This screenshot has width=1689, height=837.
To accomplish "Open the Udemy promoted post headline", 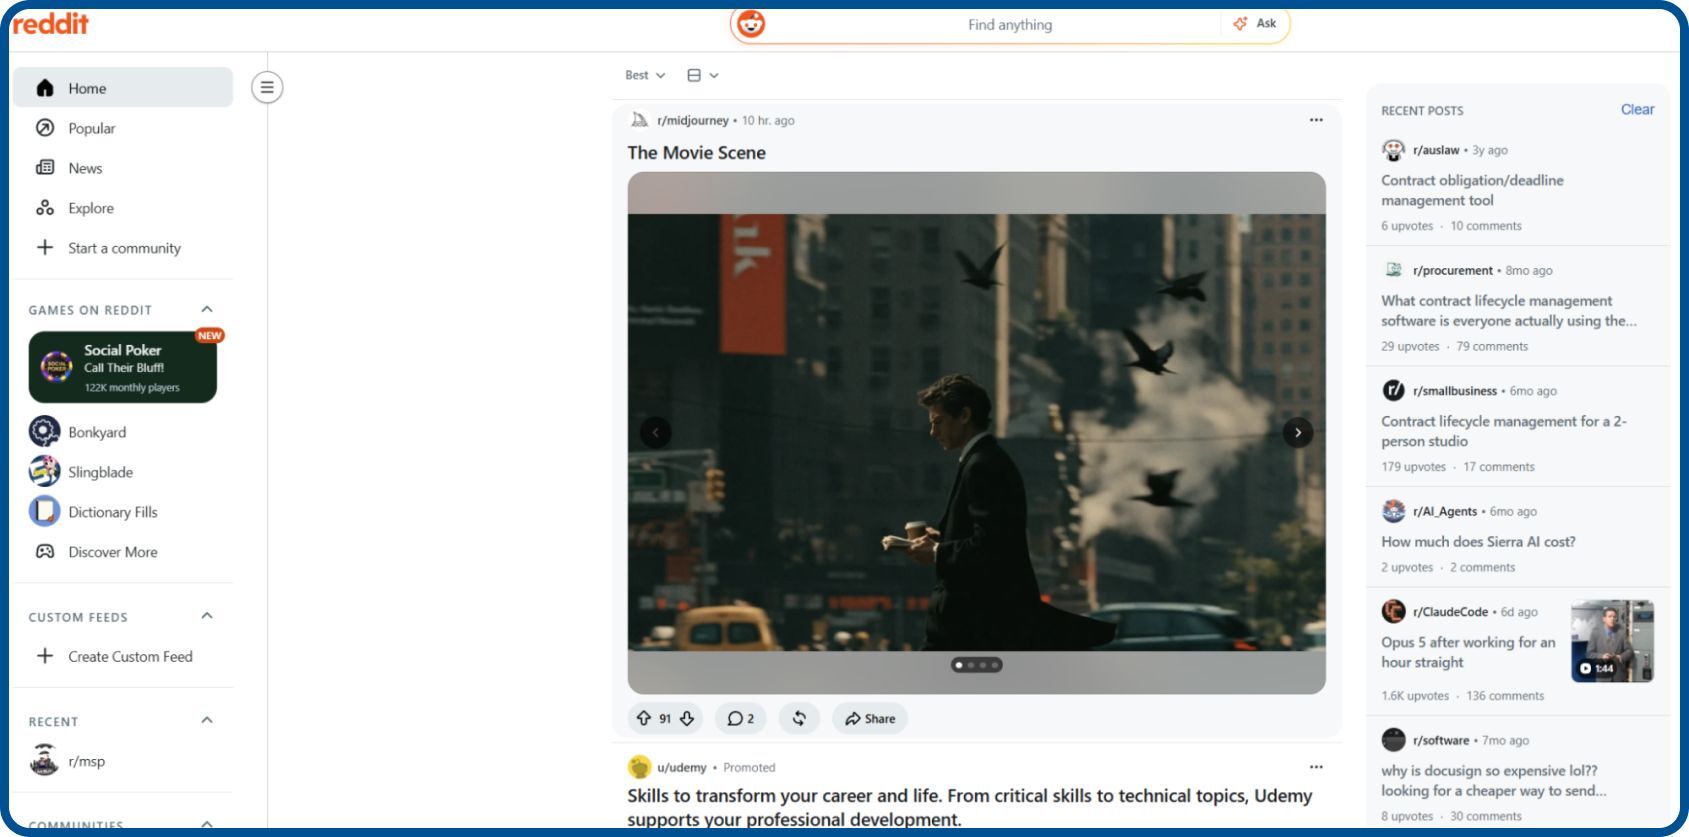I will click(x=969, y=807).
